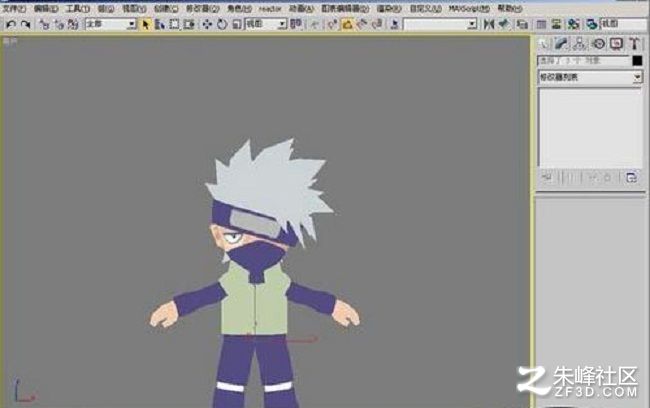
Task: Open the reactor menu
Action: click(x=270, y=8)
